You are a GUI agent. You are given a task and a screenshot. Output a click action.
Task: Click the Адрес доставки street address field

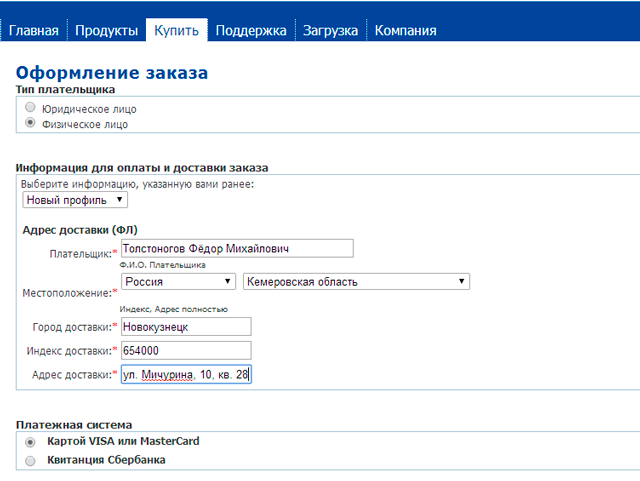coord(185,374)
